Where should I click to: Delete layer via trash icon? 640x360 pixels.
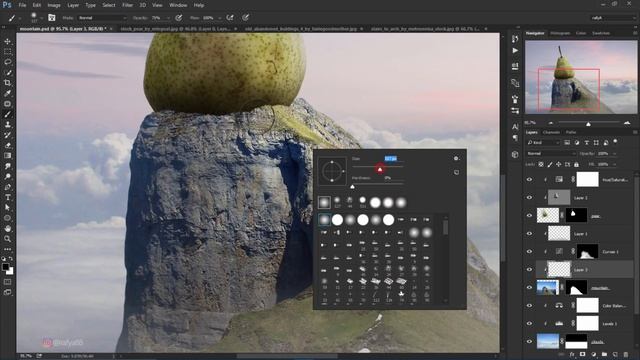pyautogui.click(x=626, y=355)
